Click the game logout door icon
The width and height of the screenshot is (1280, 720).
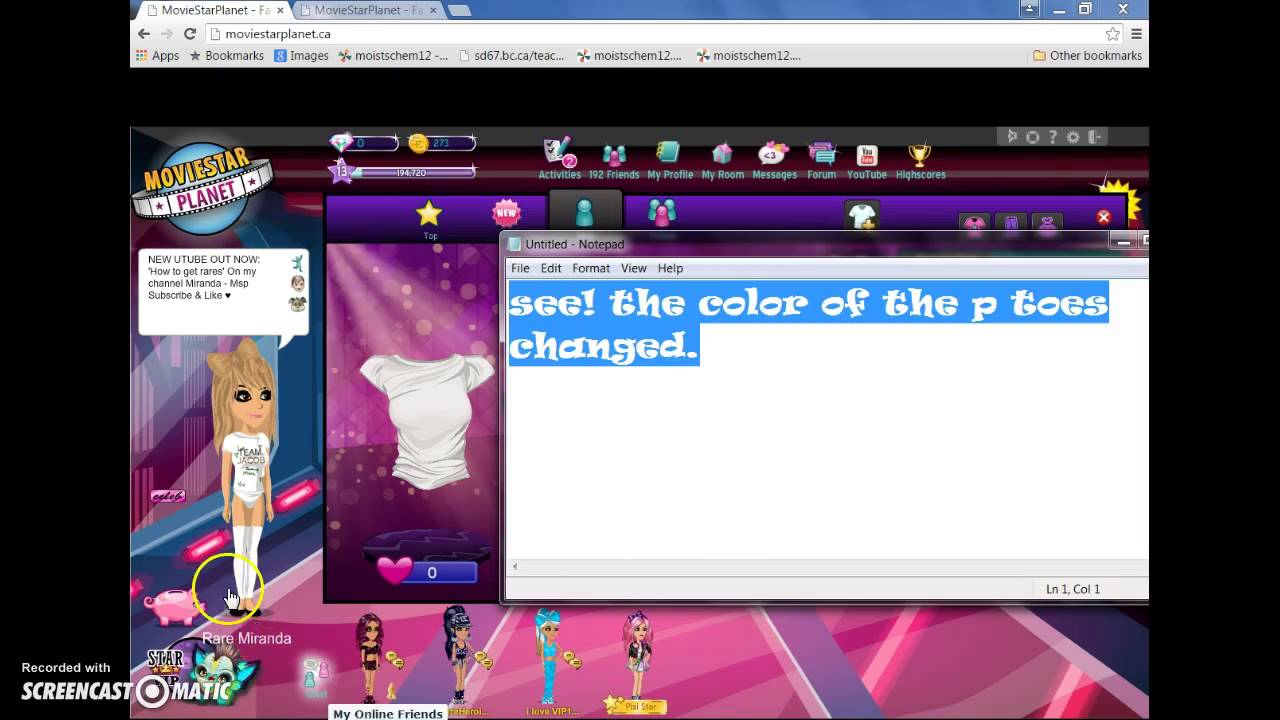pos(1095,137)
